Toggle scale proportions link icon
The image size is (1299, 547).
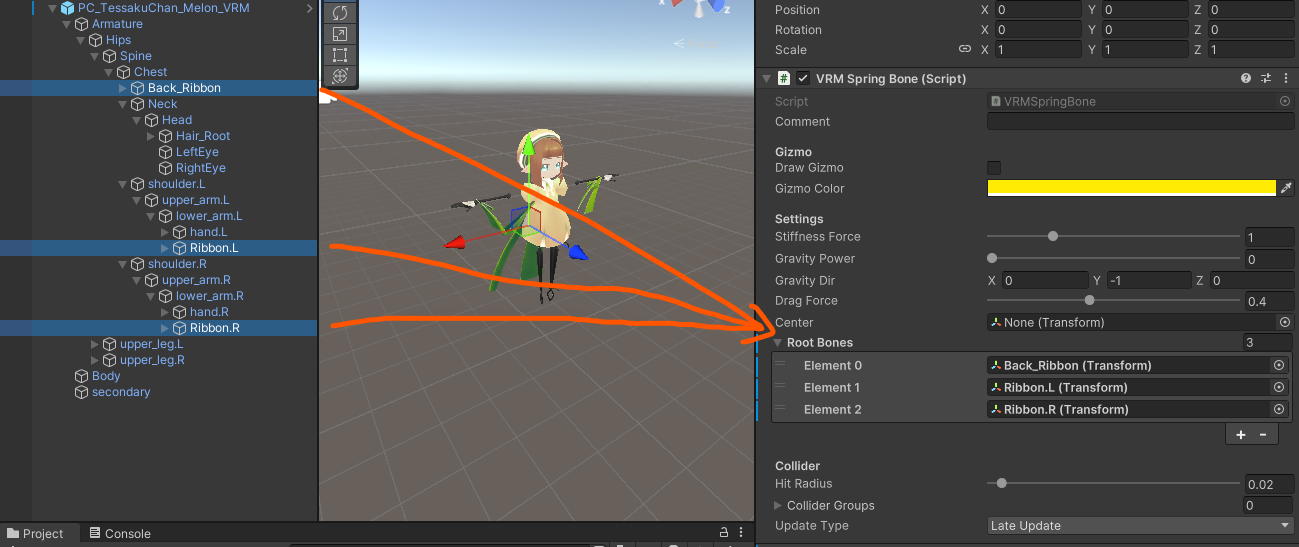pos(964,49)
